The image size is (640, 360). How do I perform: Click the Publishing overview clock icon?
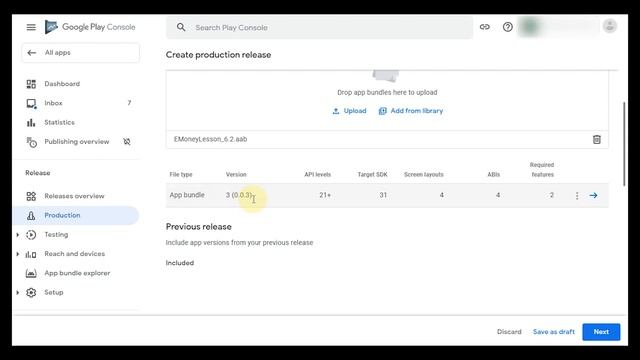click(31, 142)
